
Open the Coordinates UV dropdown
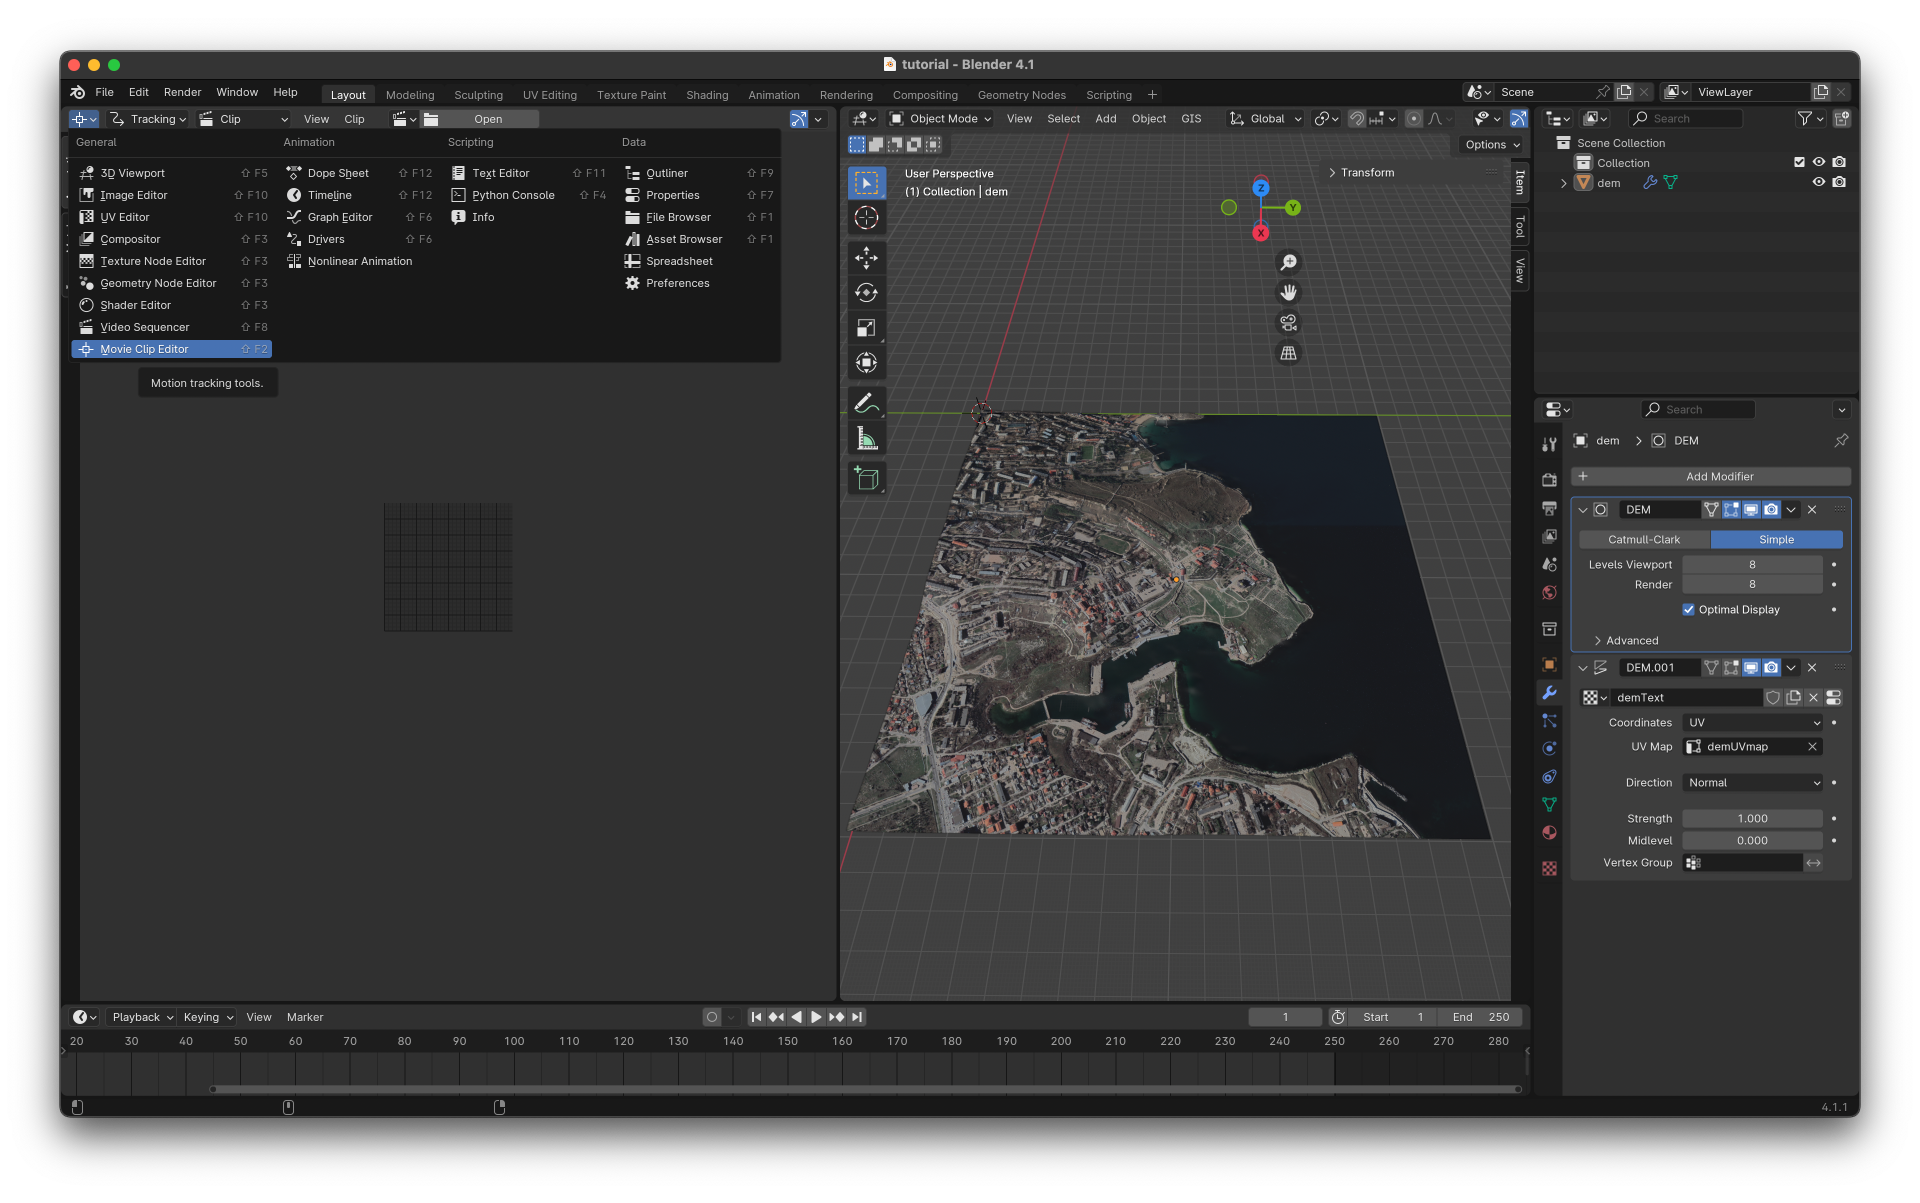[1754, 723]
